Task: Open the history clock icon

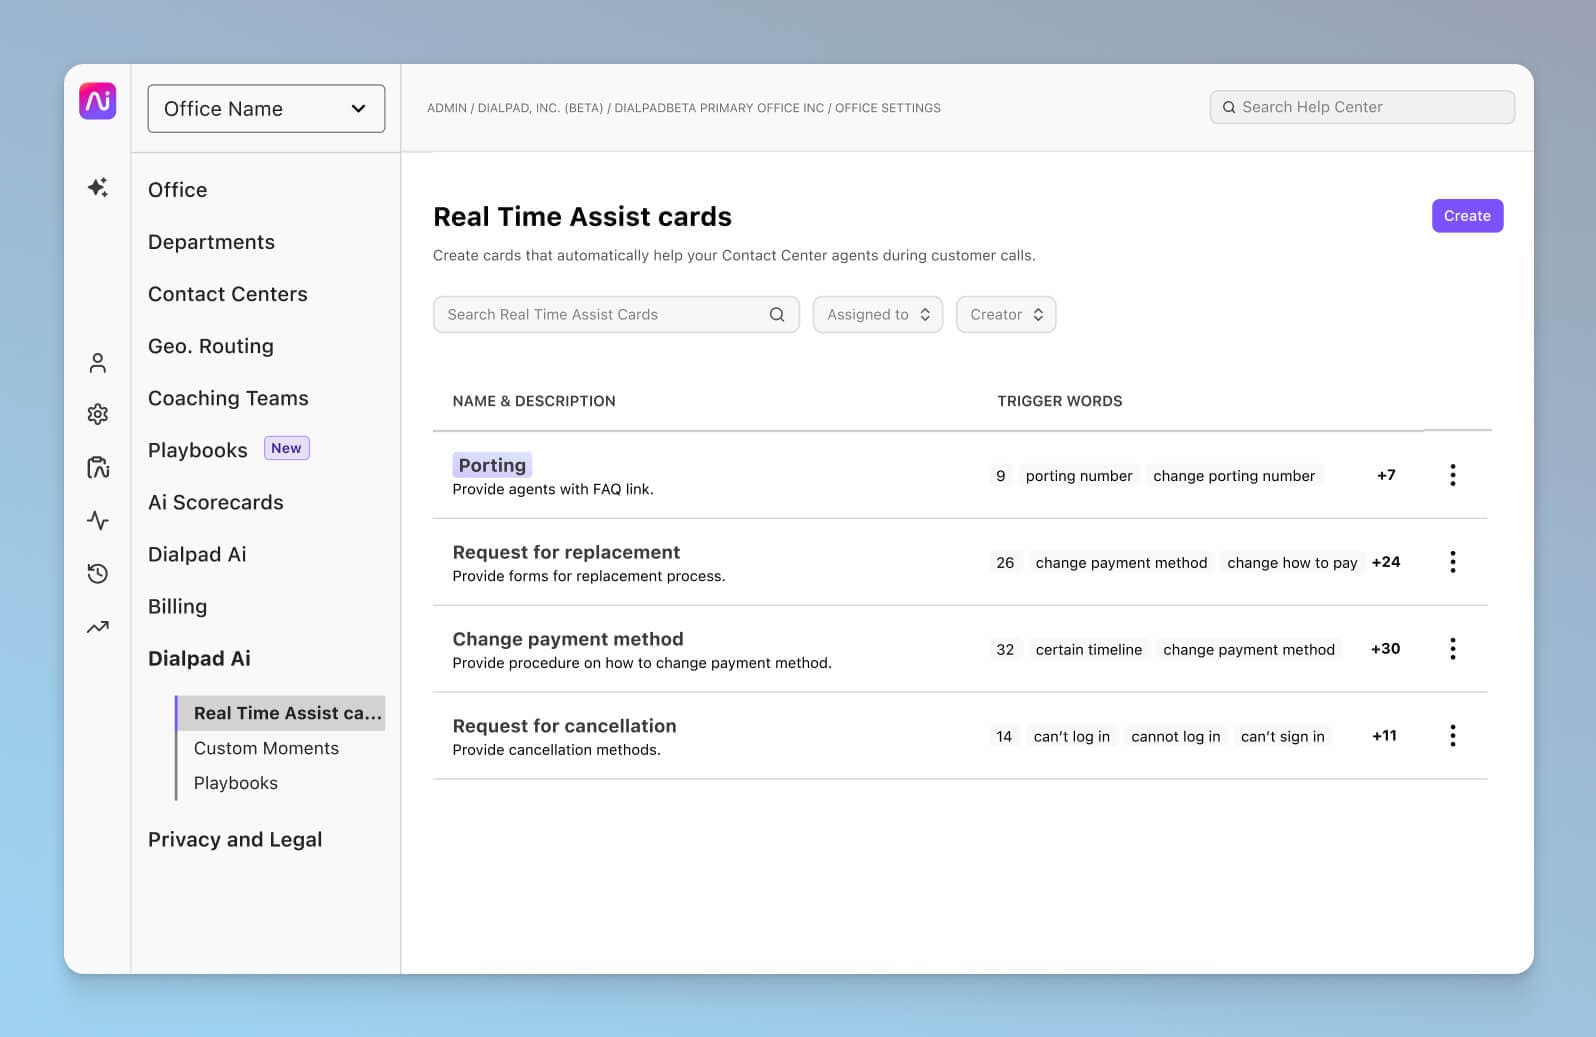Action: [98, 573]
